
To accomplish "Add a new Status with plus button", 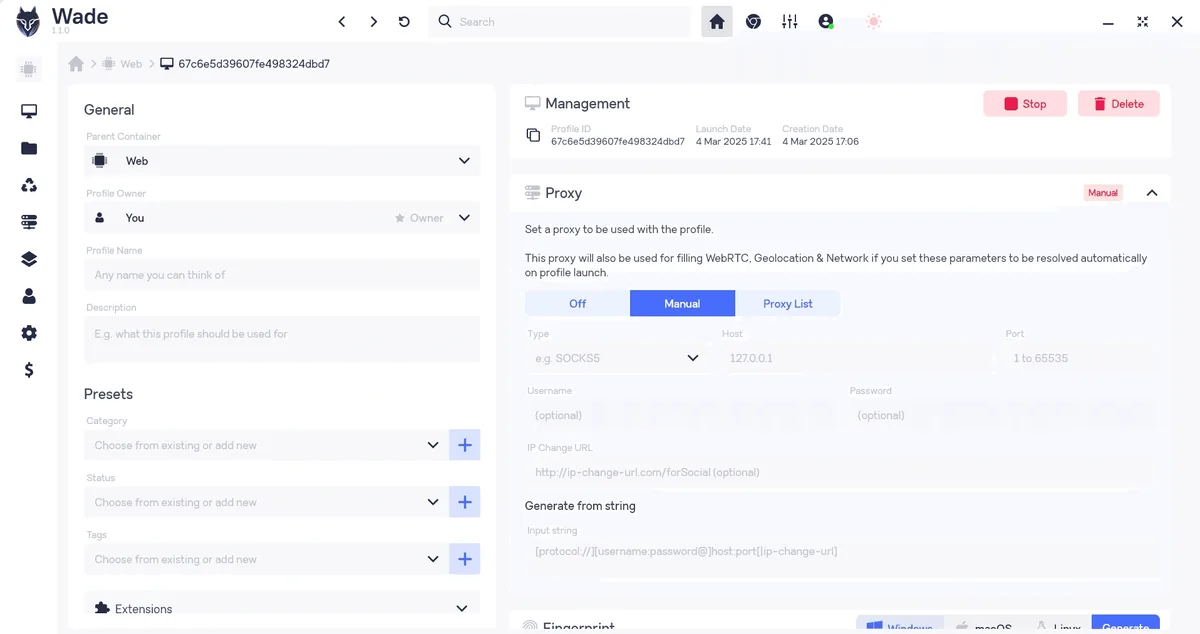I will [464, 502].
